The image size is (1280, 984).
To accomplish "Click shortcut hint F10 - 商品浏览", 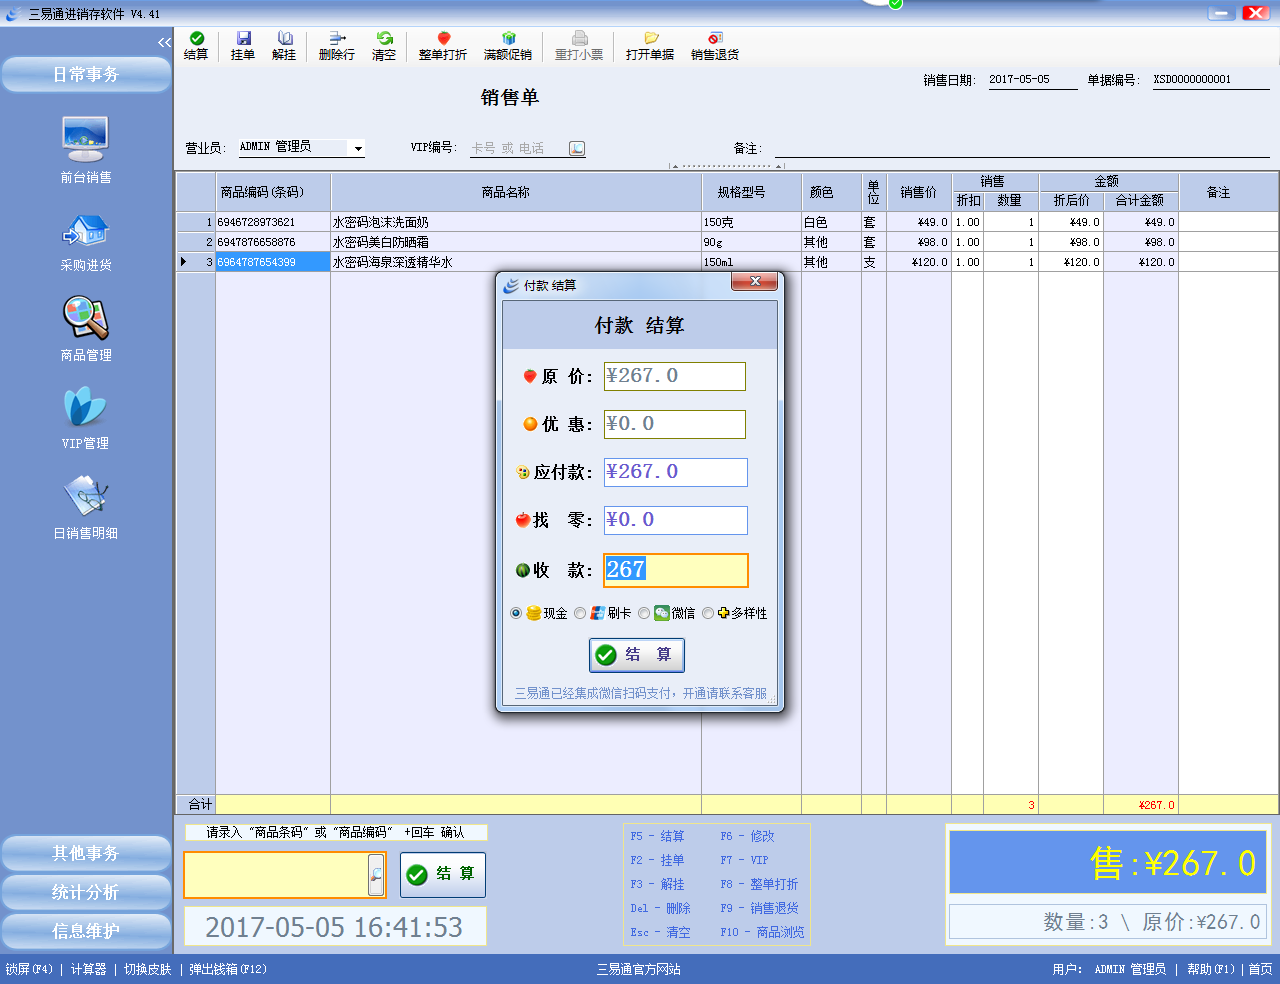I will [762, 932].
